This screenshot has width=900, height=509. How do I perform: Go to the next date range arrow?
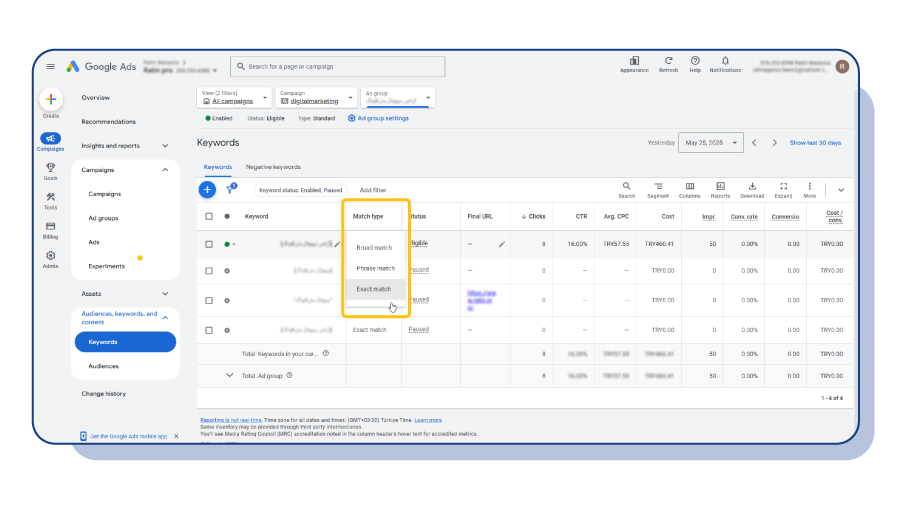774,143
